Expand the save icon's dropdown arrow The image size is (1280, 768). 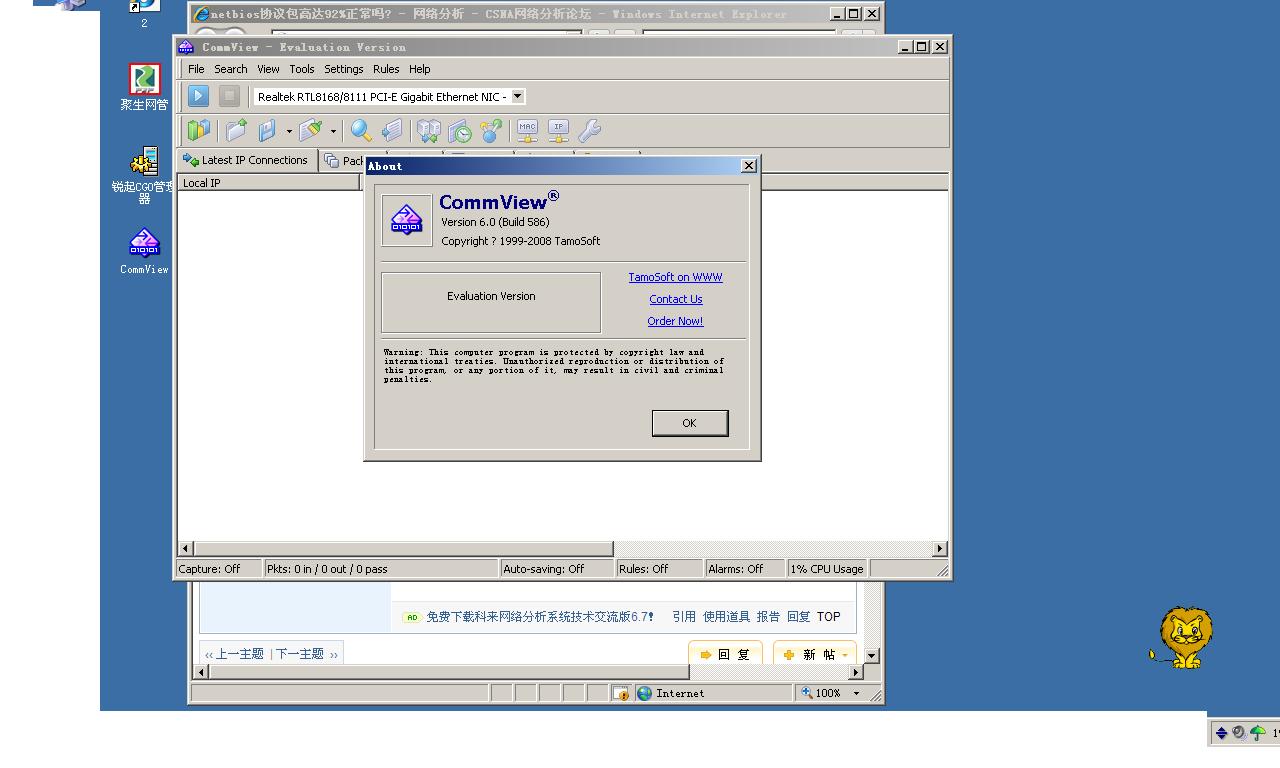pos(288,130)
